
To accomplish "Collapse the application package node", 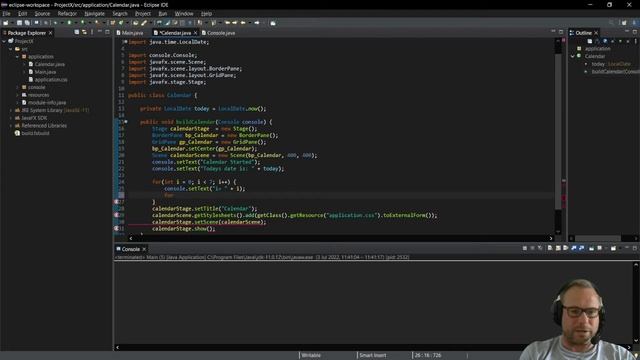I will pos(17,57).
